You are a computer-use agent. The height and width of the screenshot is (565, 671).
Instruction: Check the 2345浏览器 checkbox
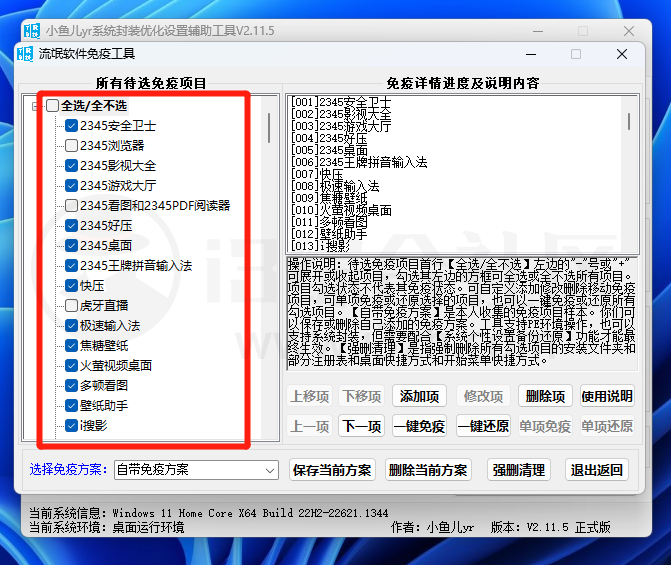point(71,146)
